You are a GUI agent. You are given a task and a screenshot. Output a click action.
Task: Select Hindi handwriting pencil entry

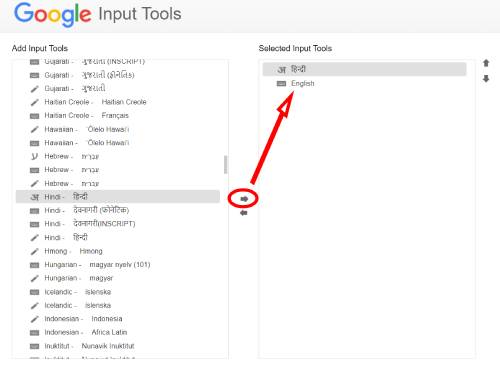(x=118, y=238)
